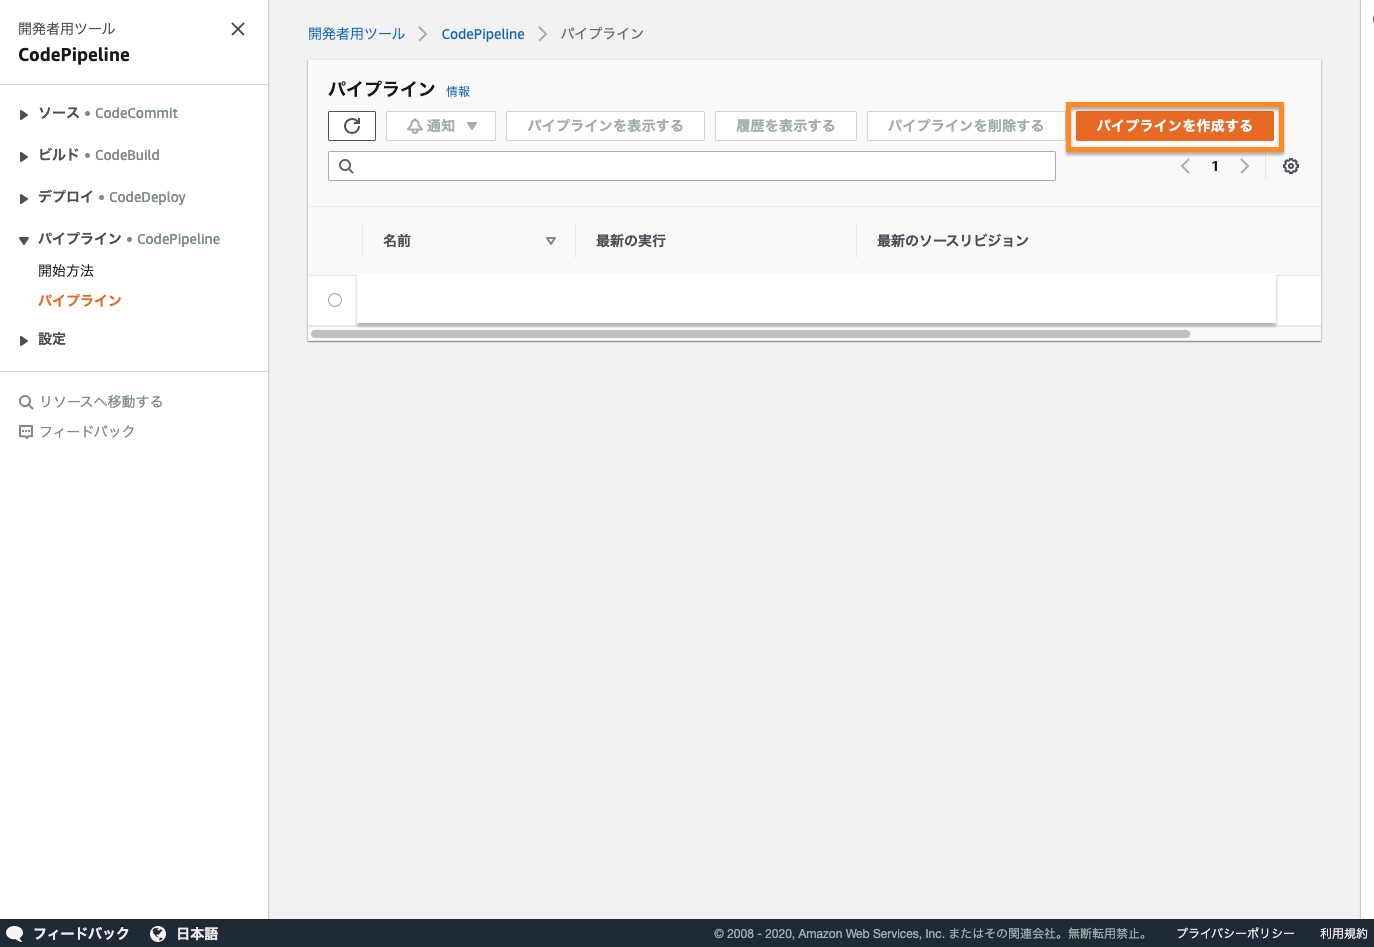
Task: Open the 通知 dropdown menu
Action: click(441, 126)
